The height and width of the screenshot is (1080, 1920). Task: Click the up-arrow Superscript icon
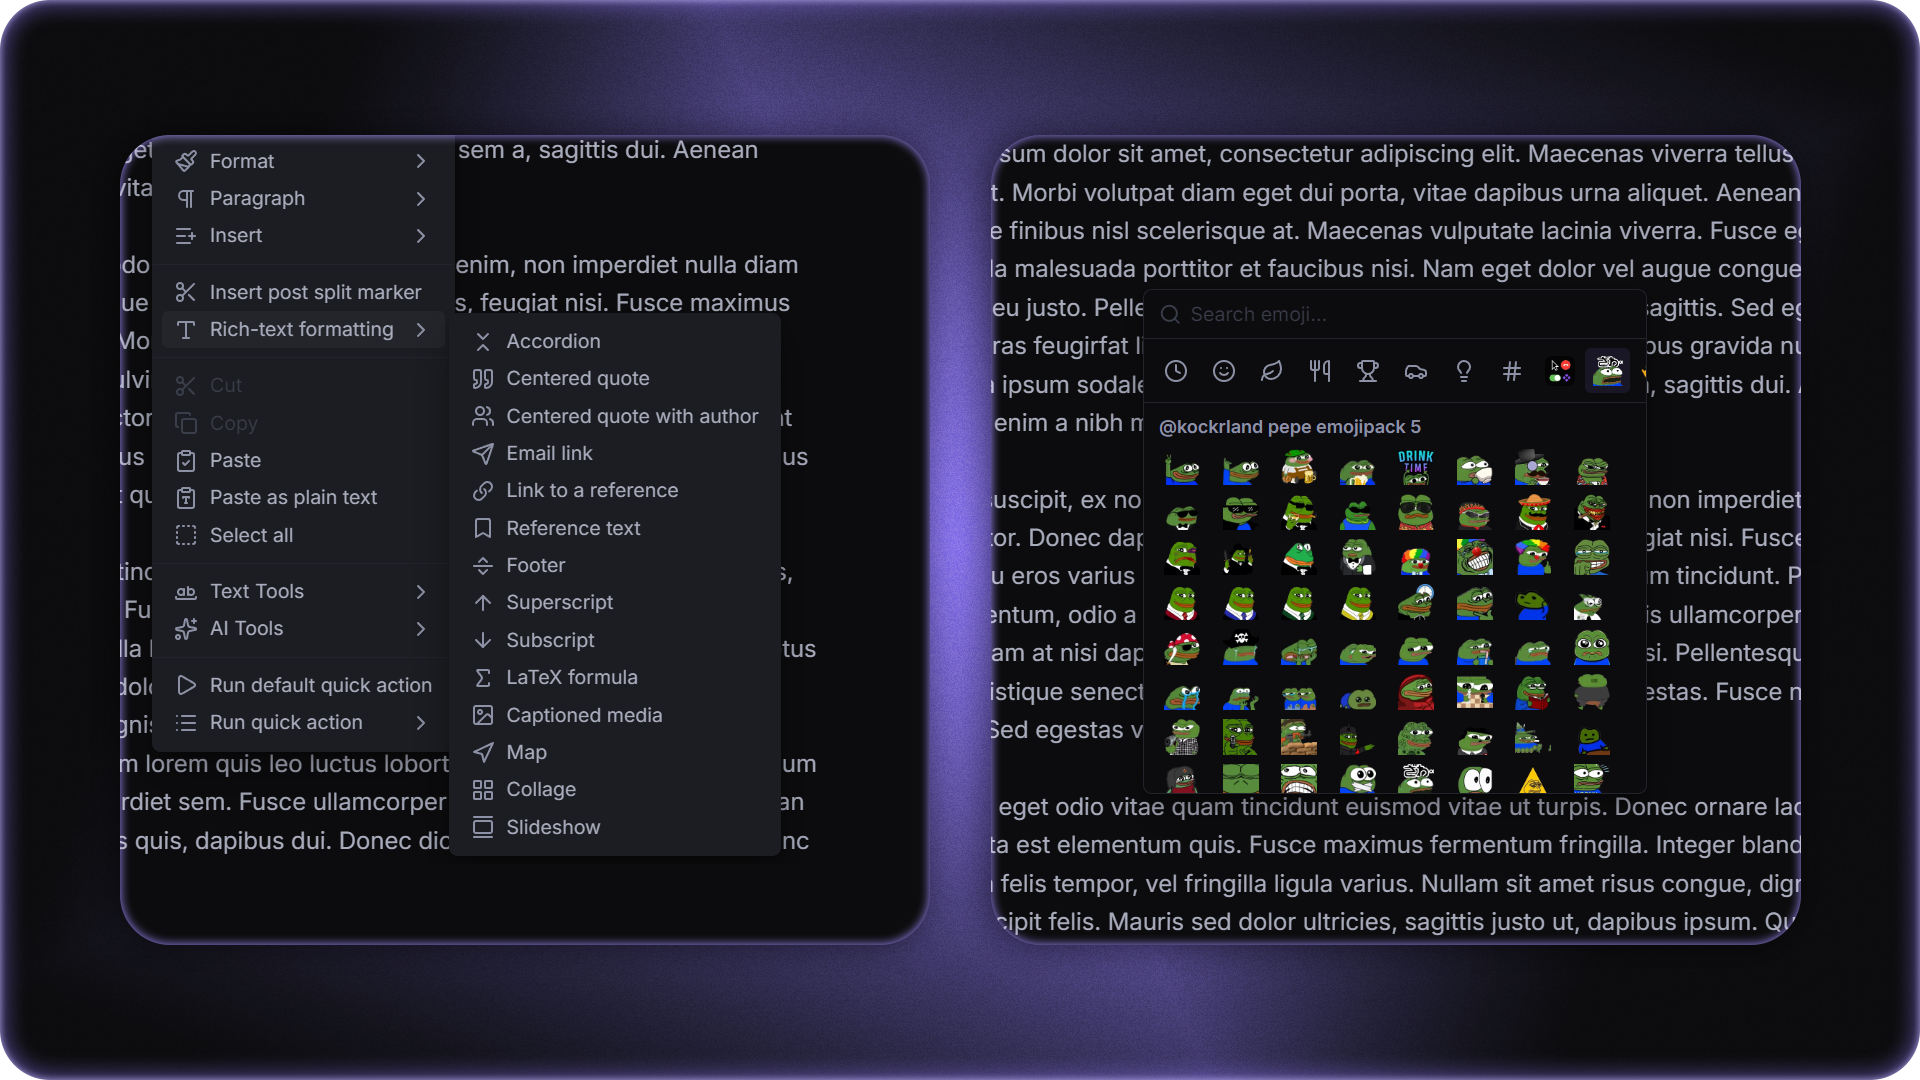point(483,602)
